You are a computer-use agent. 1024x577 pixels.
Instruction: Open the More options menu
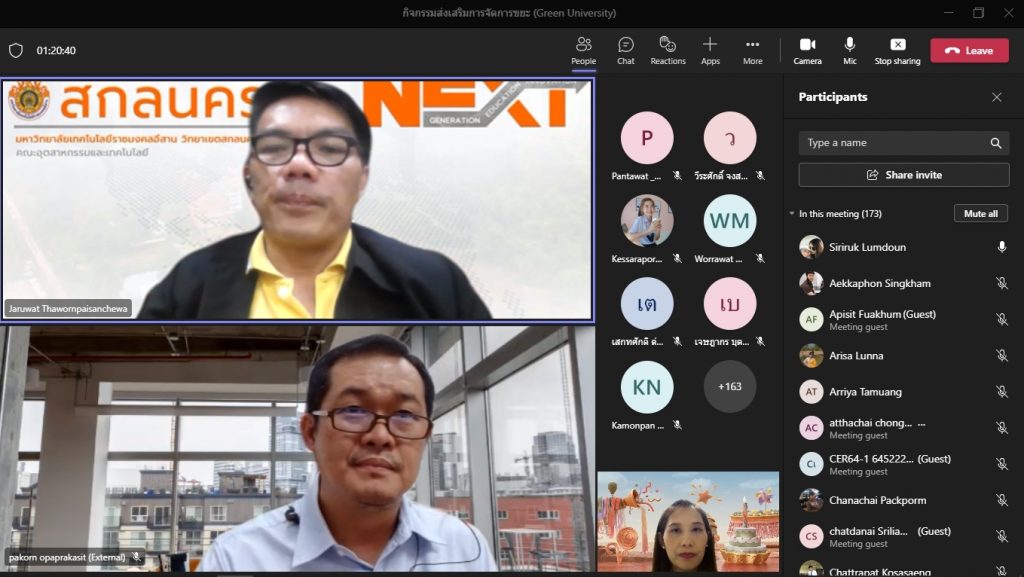point(753,45)
